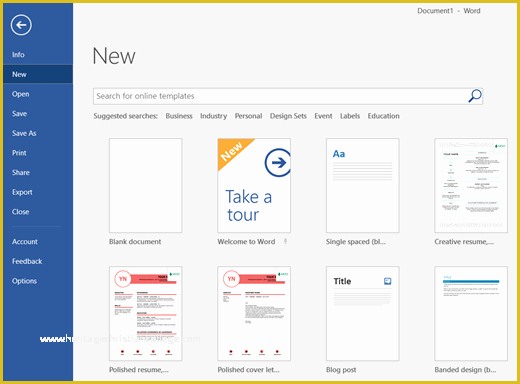Choose Save from the sidebar

pos(19,114)
